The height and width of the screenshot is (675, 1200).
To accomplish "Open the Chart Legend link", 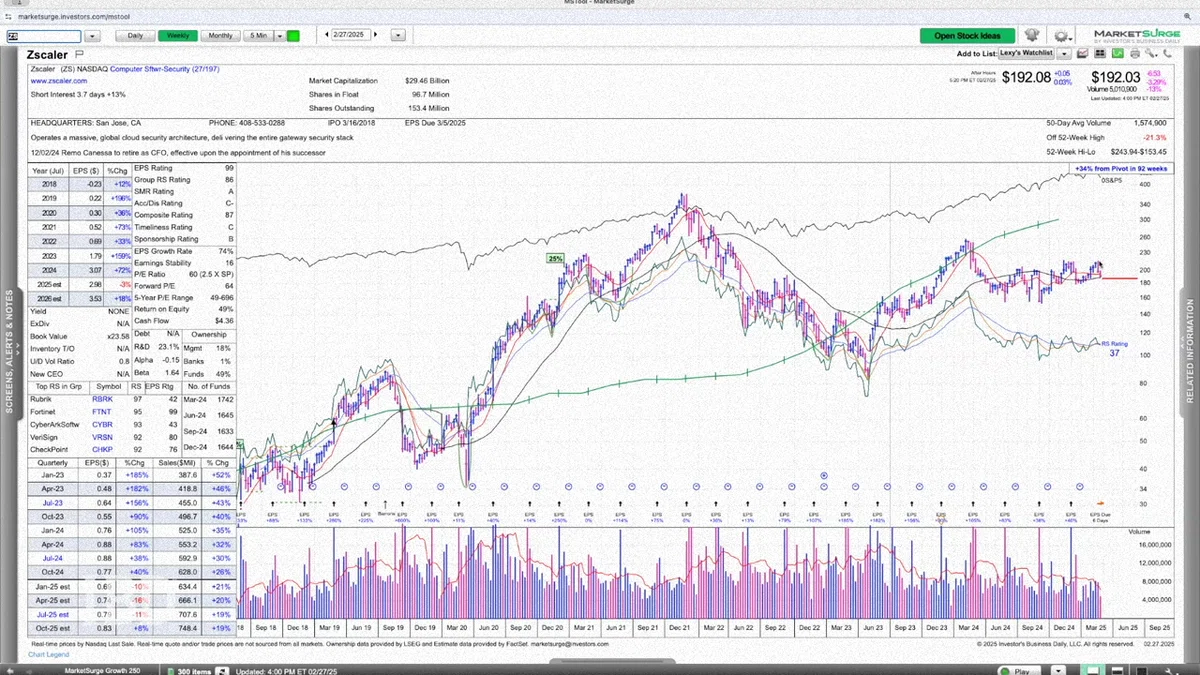I will coord(49,655).
